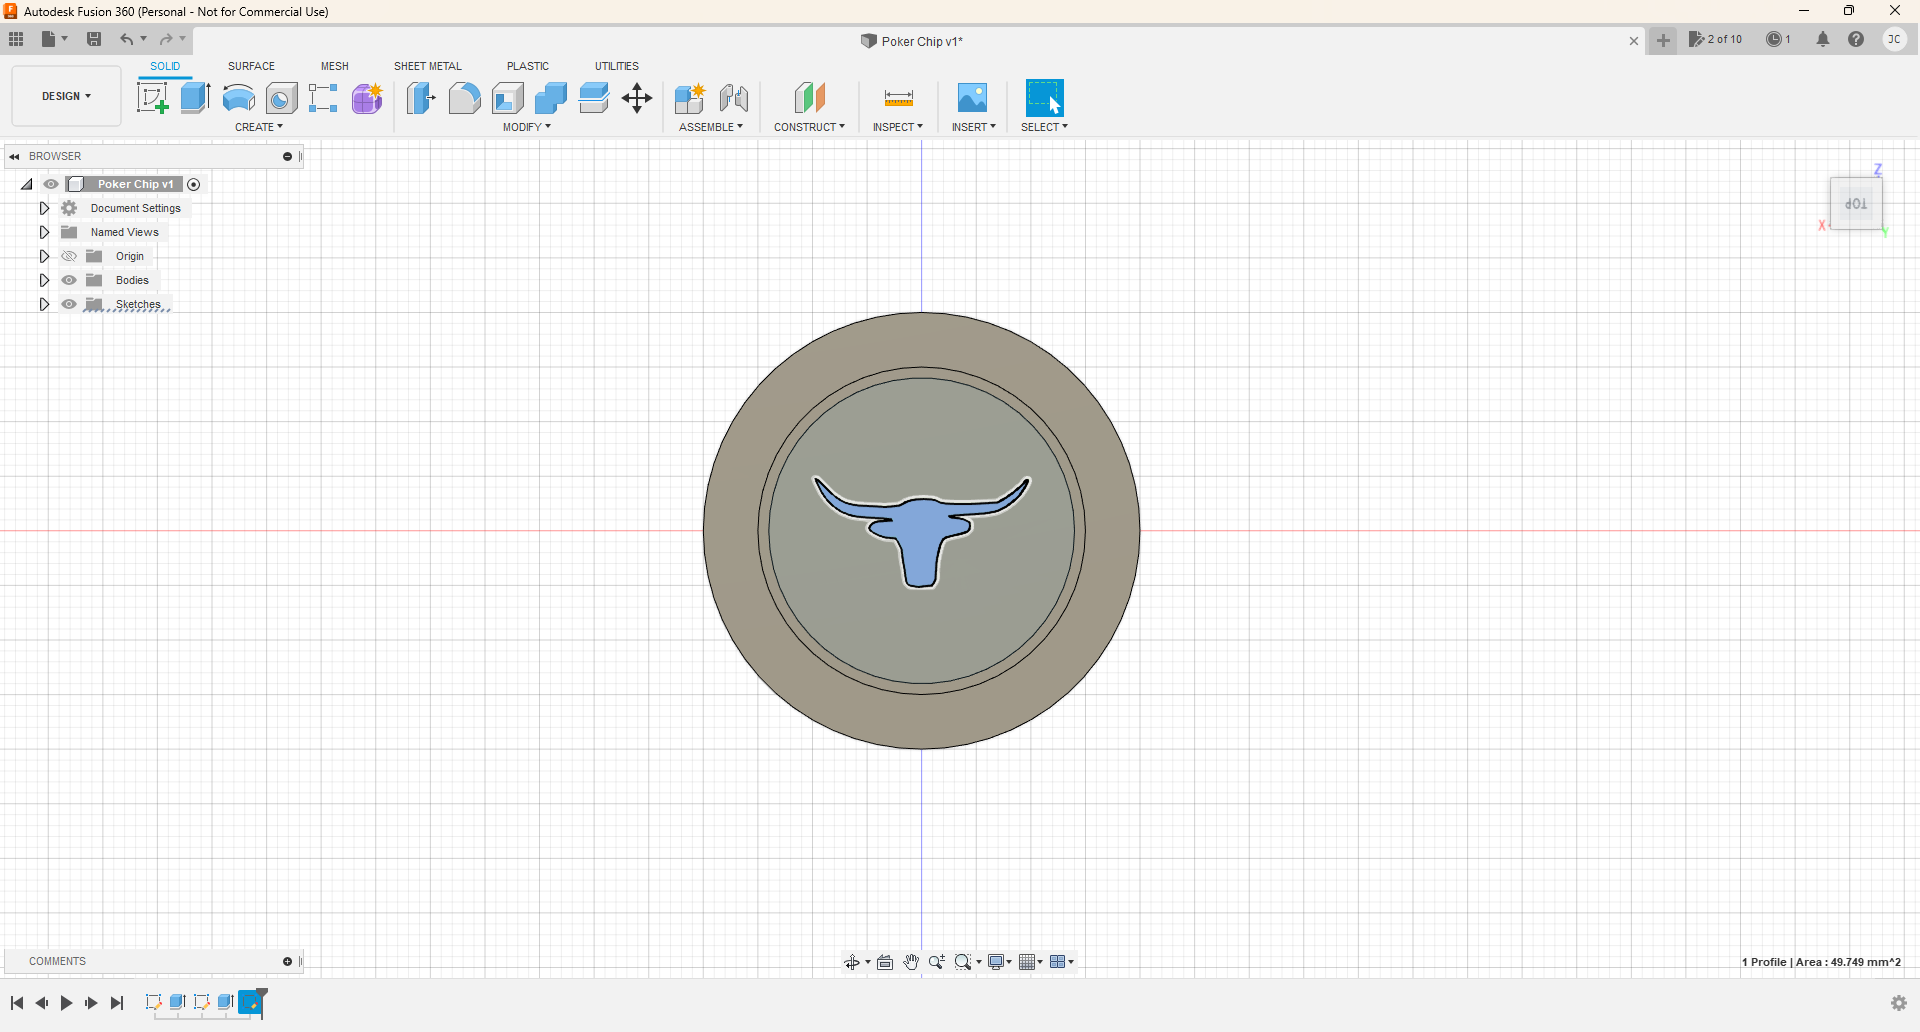Image resolution: width=1920 pixels, height=1032 pixels.
Task: Click the Extrude tool icon
Action: [x=195, y=98]
